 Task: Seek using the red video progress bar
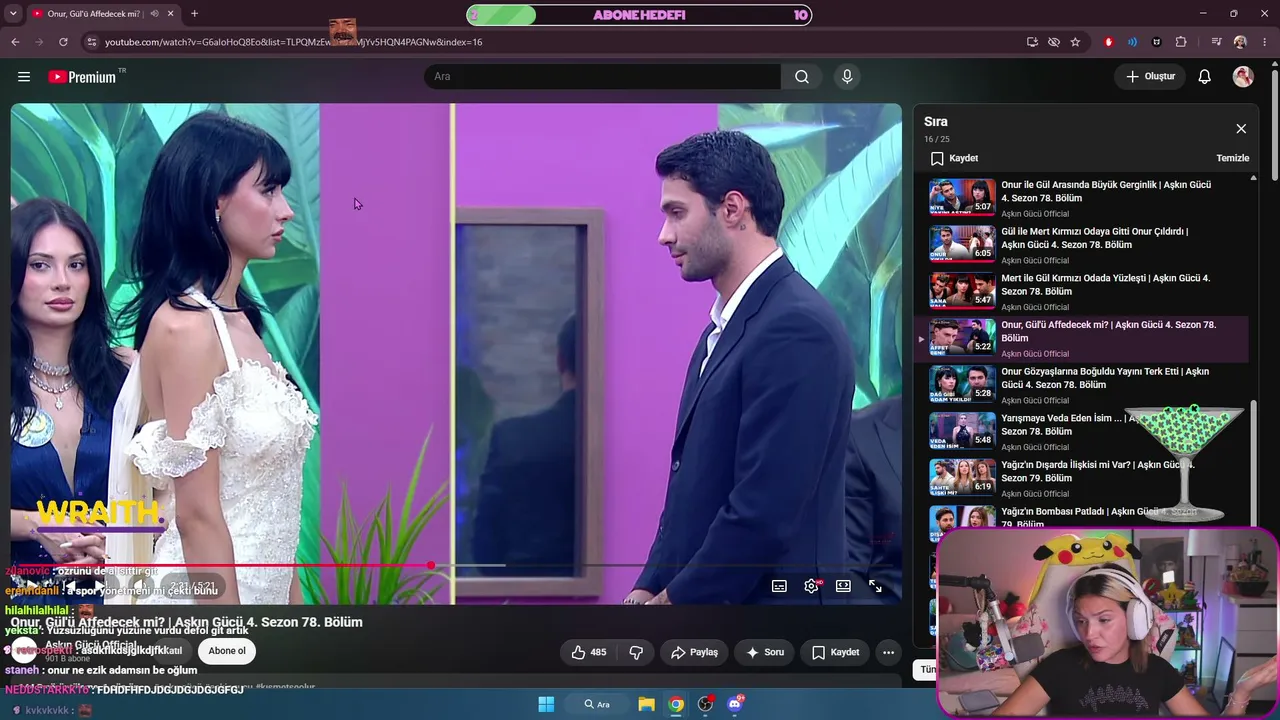456,566
